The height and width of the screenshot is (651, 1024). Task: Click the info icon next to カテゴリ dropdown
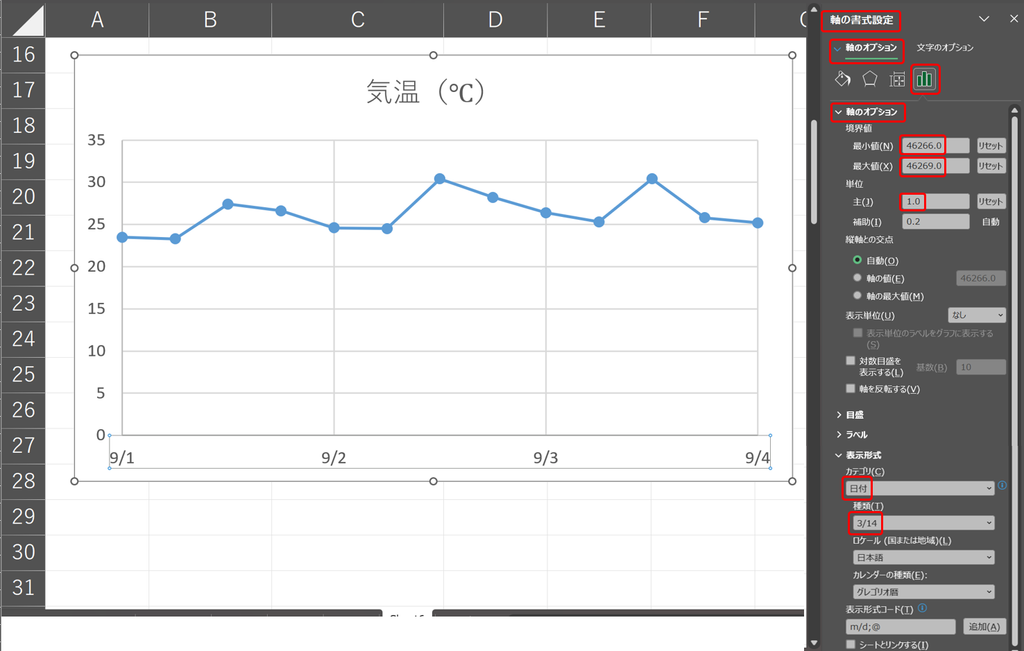point(1002,485)
